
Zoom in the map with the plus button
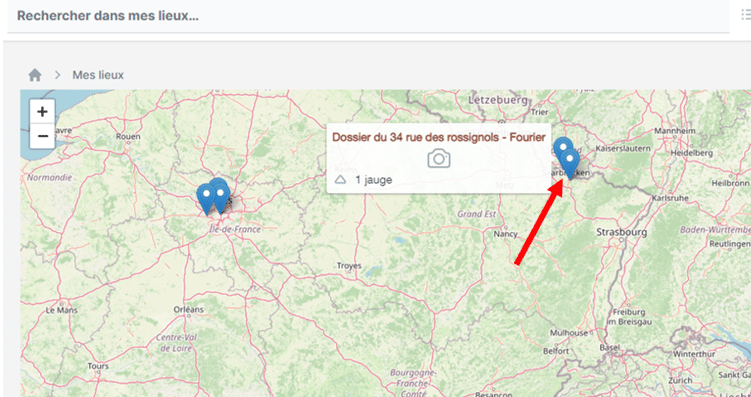pos(43,112)
